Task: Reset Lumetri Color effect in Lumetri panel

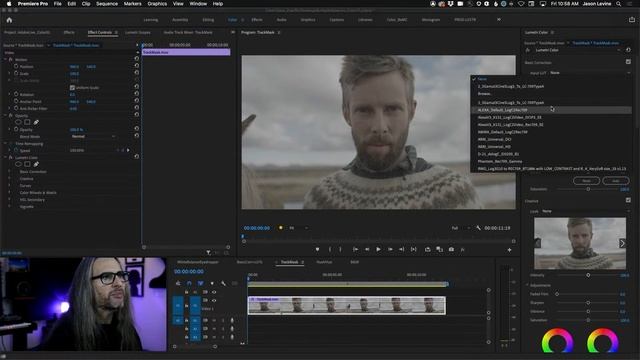Action: [628, 50]
